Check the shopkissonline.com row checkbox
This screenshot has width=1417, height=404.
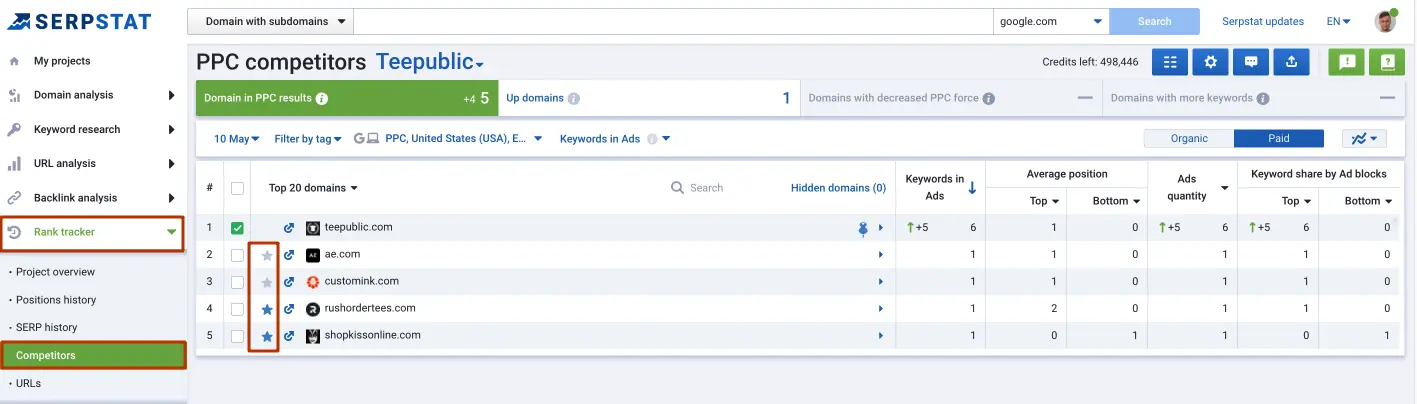[x=237, y=336]
